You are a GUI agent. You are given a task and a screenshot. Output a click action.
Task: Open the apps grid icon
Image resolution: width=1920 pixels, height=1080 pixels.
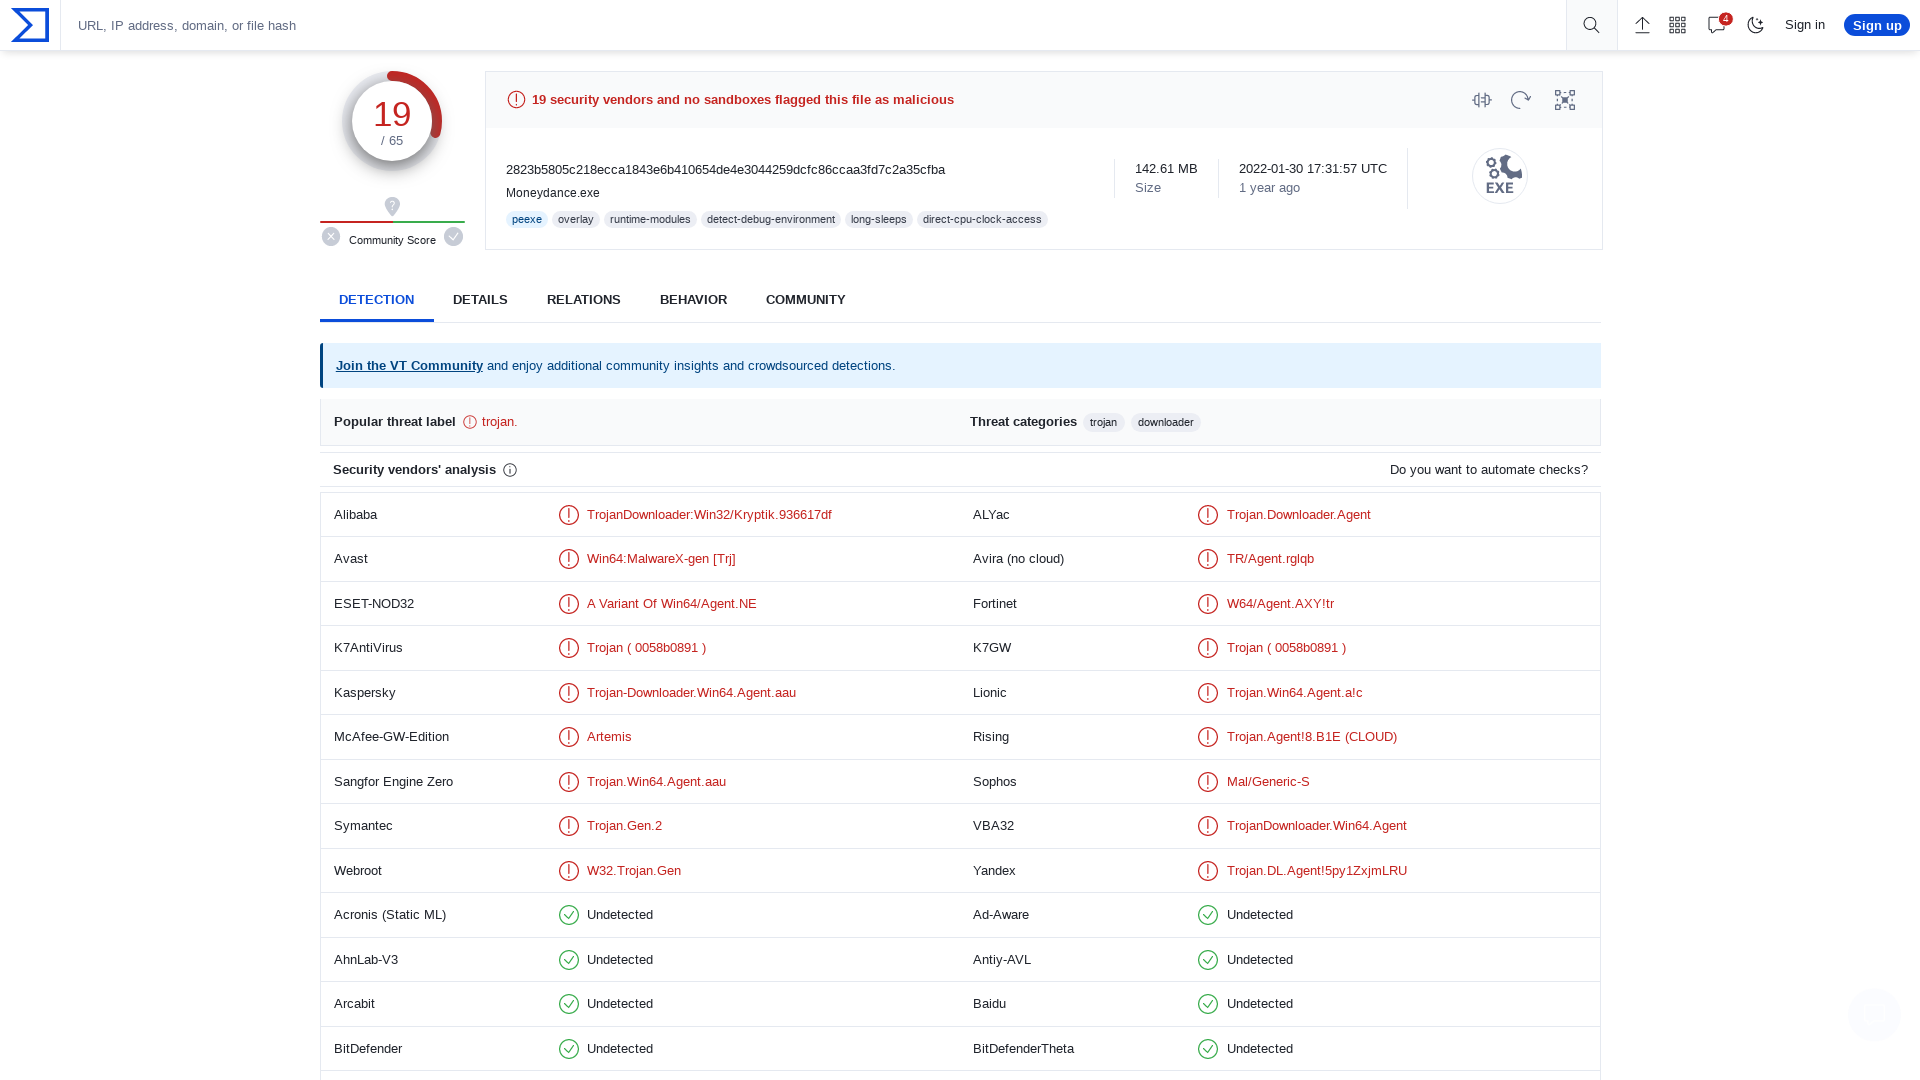click(x=1678, y=25)
